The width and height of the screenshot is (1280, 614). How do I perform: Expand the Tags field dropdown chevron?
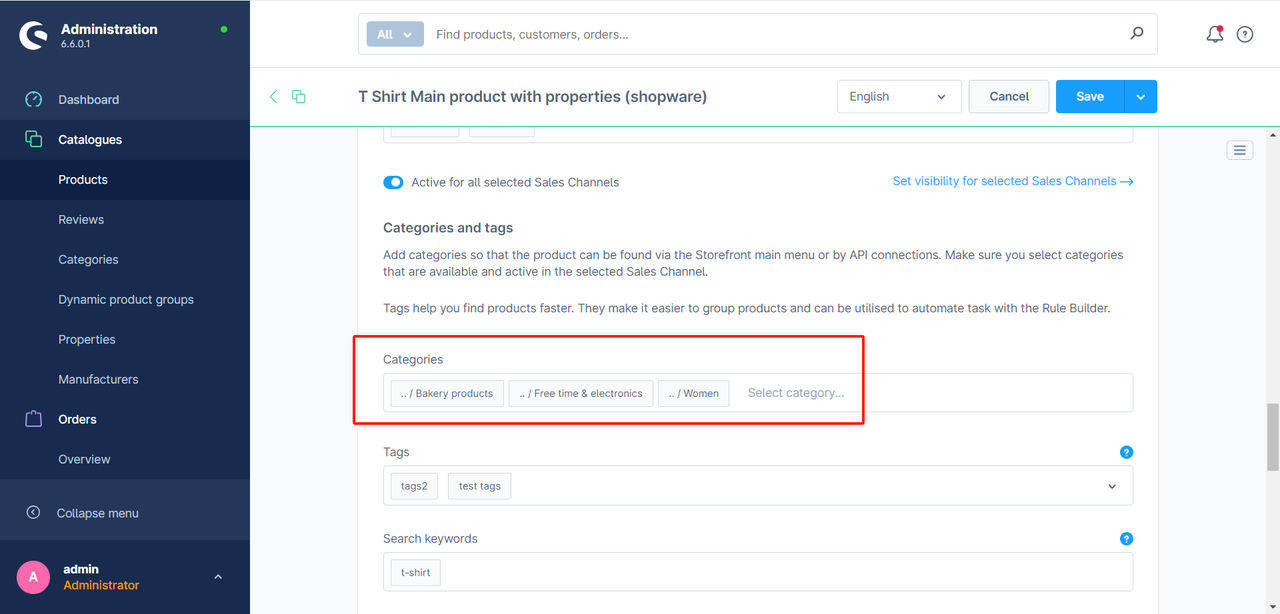(1112, 486)
